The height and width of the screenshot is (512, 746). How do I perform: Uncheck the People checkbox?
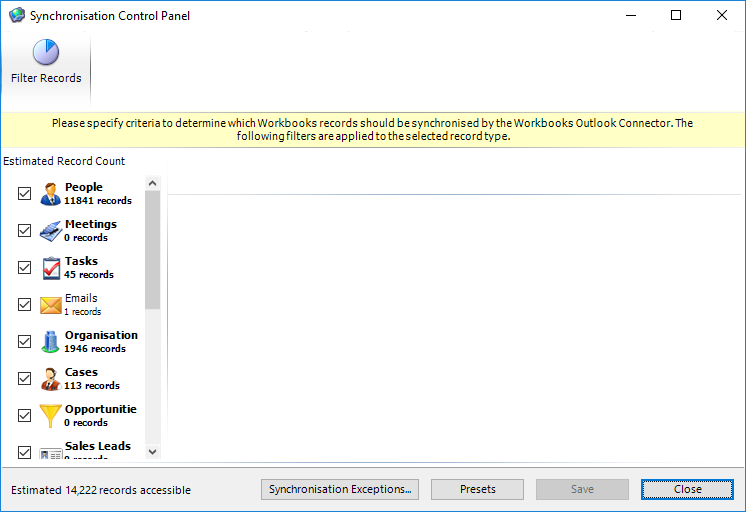[25, 194]
